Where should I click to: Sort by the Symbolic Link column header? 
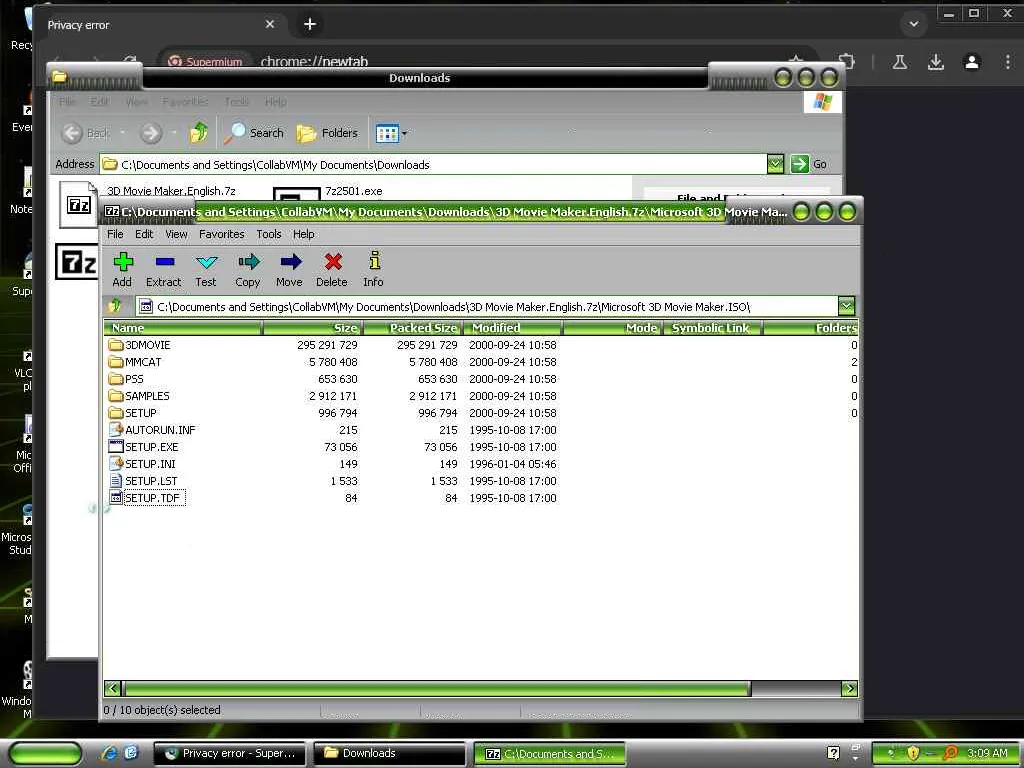[712, 328]
